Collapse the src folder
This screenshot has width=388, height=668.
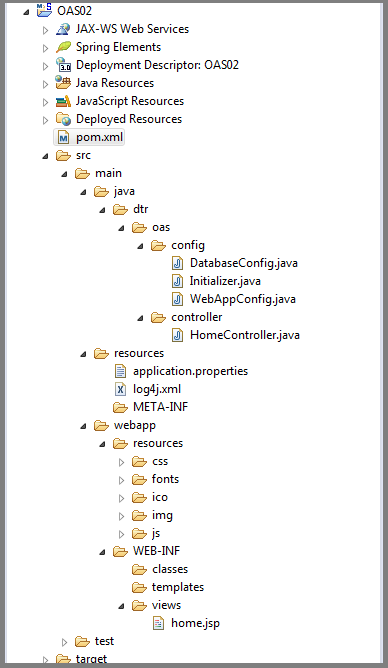(x=46, y=156)
